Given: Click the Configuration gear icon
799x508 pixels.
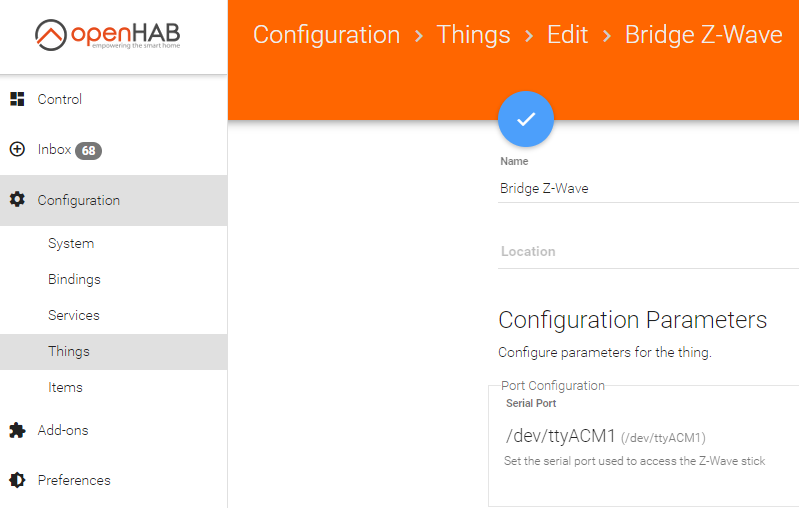Looking at the screenshot, I should pyautogui.click(x=17, y=200).
